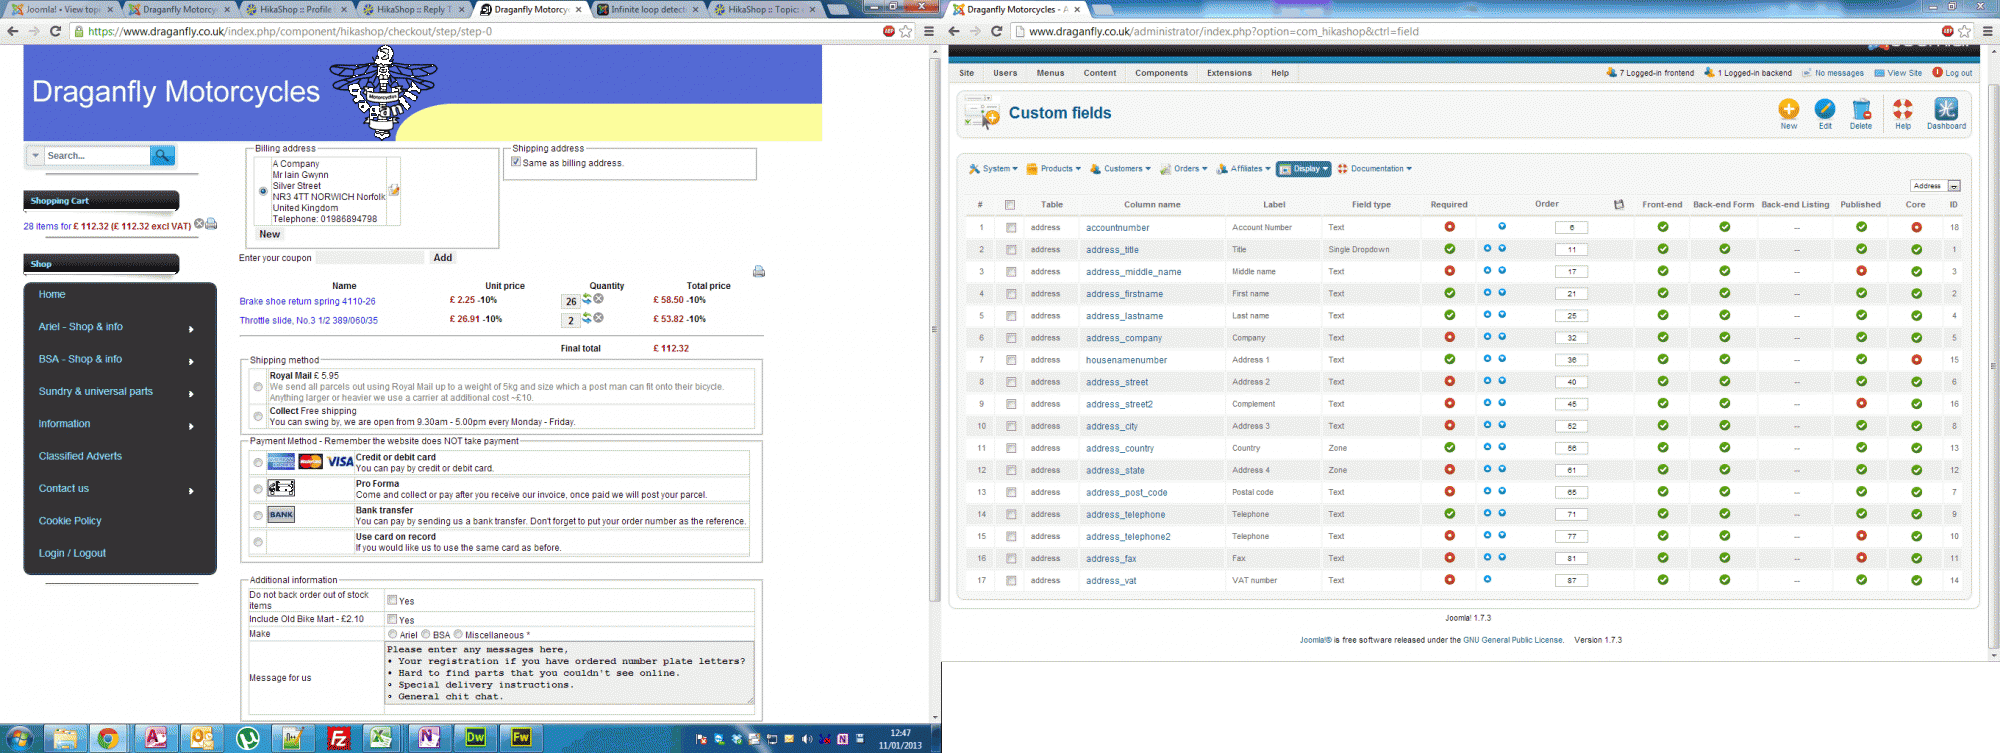The width and height of the screenshot is (2000, 753).
Task: Select the Collect free shipping option
Action: (x=258, y=416)
